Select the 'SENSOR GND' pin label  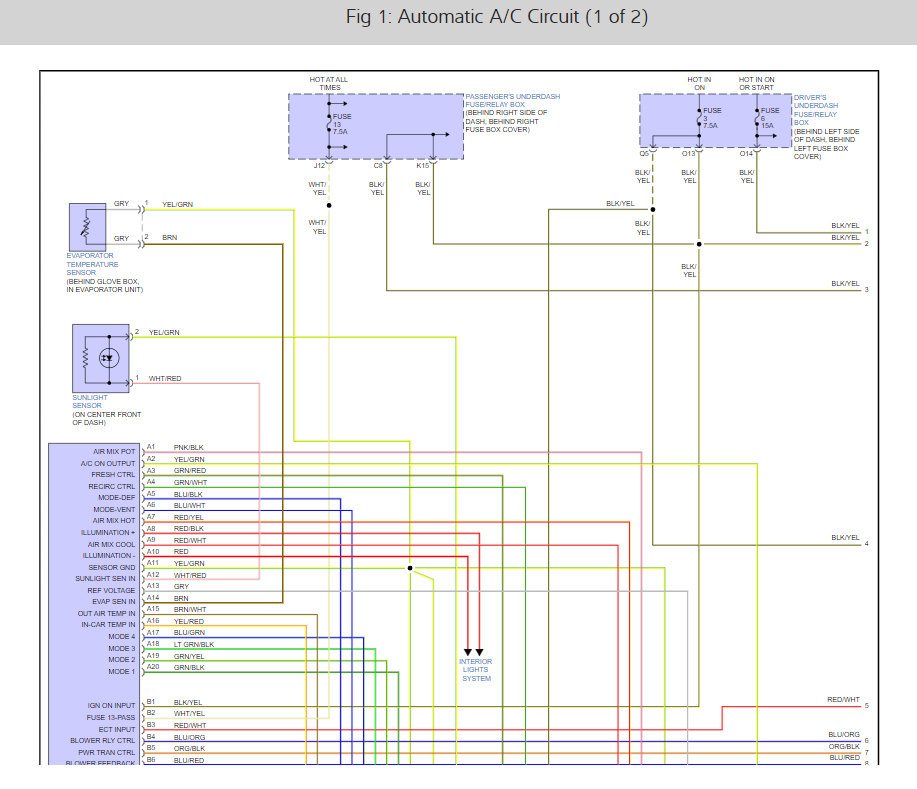click(x=112, y=567)
